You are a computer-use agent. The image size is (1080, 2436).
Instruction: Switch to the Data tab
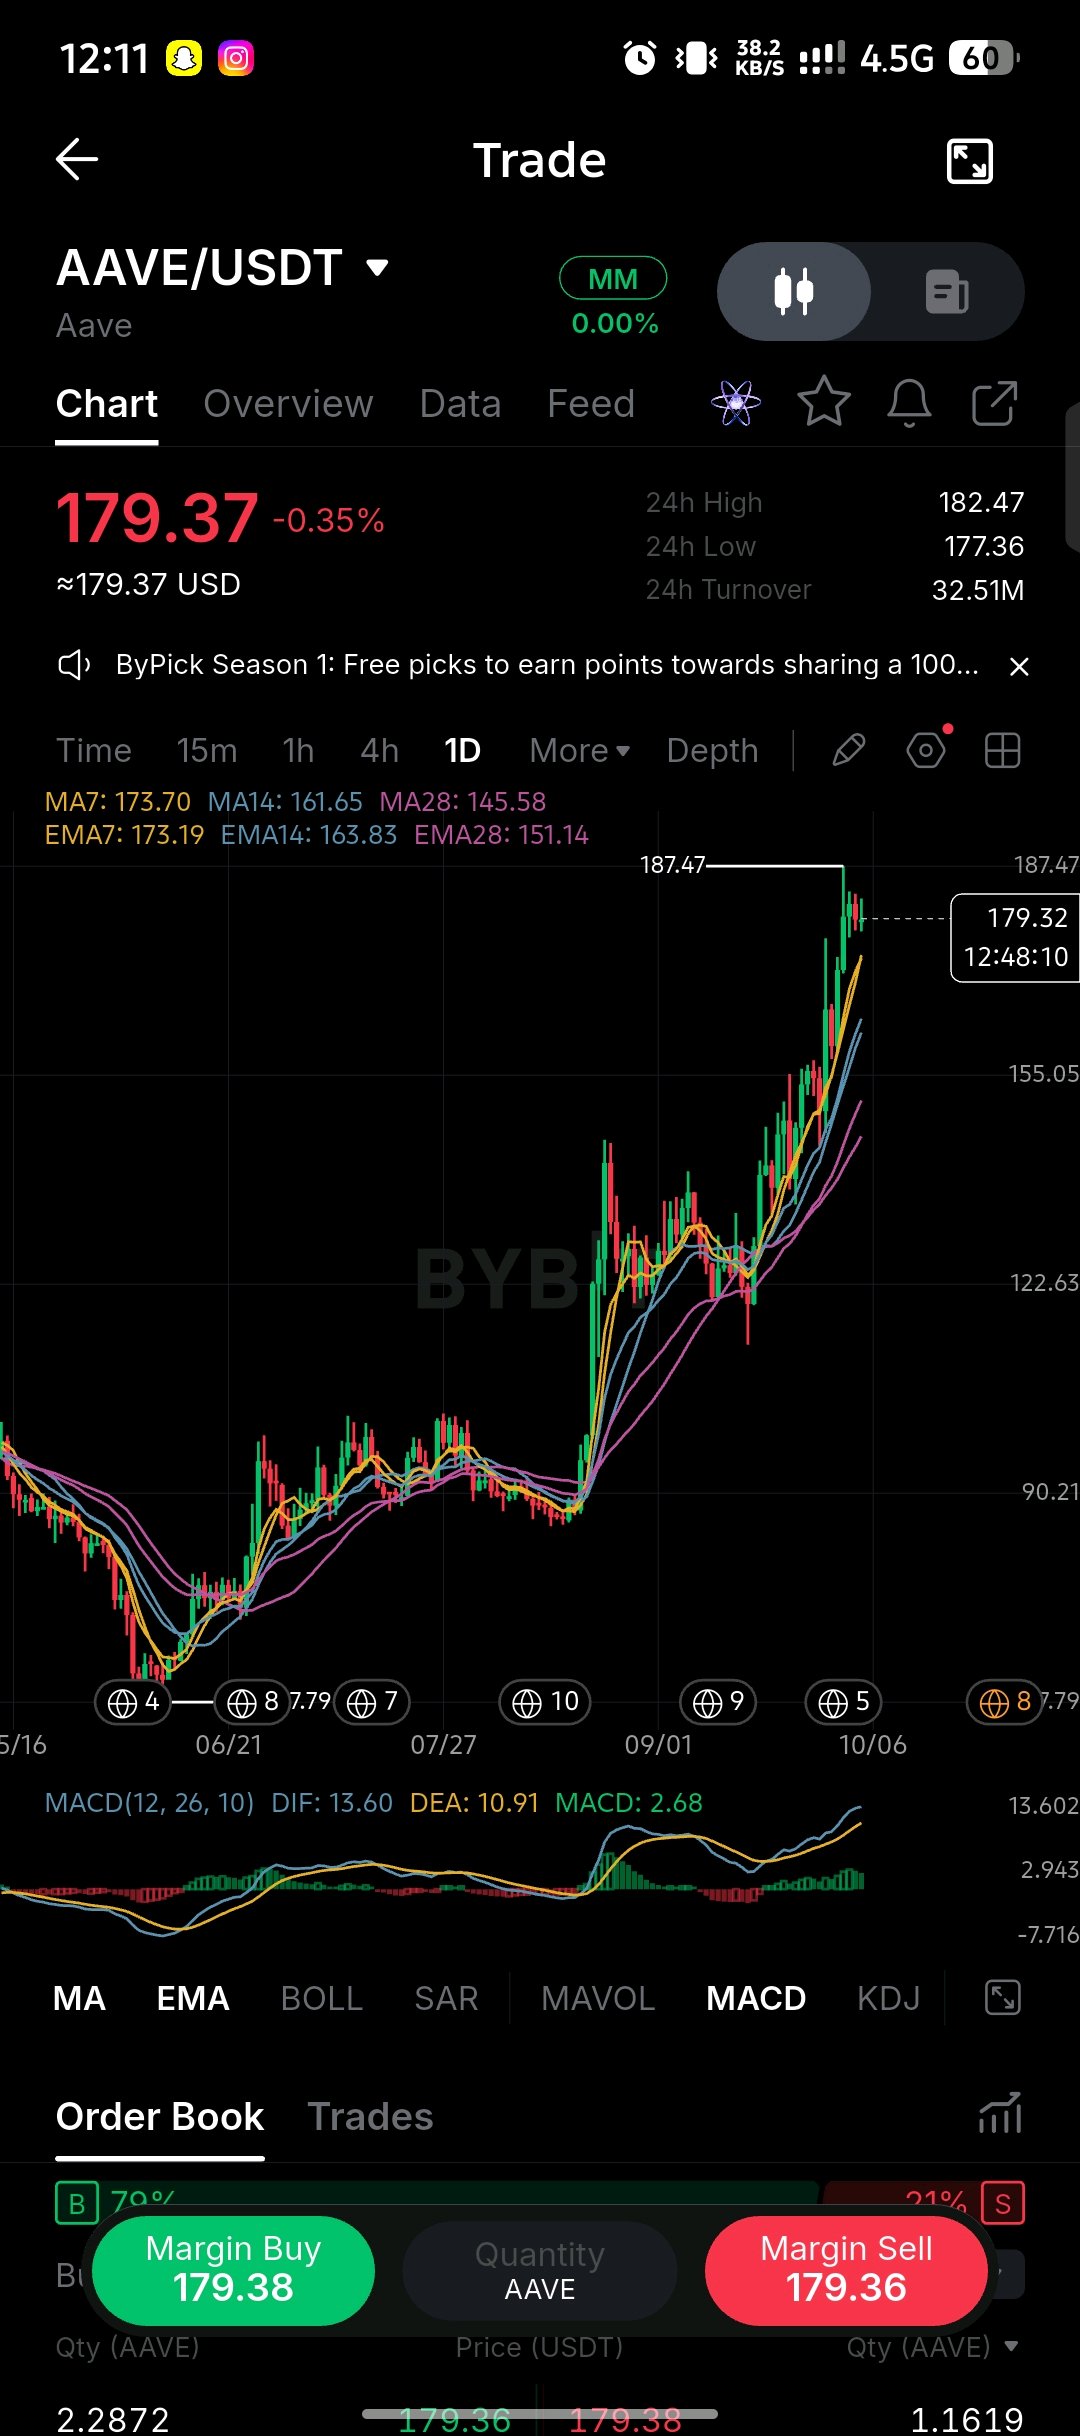point(460,404)
